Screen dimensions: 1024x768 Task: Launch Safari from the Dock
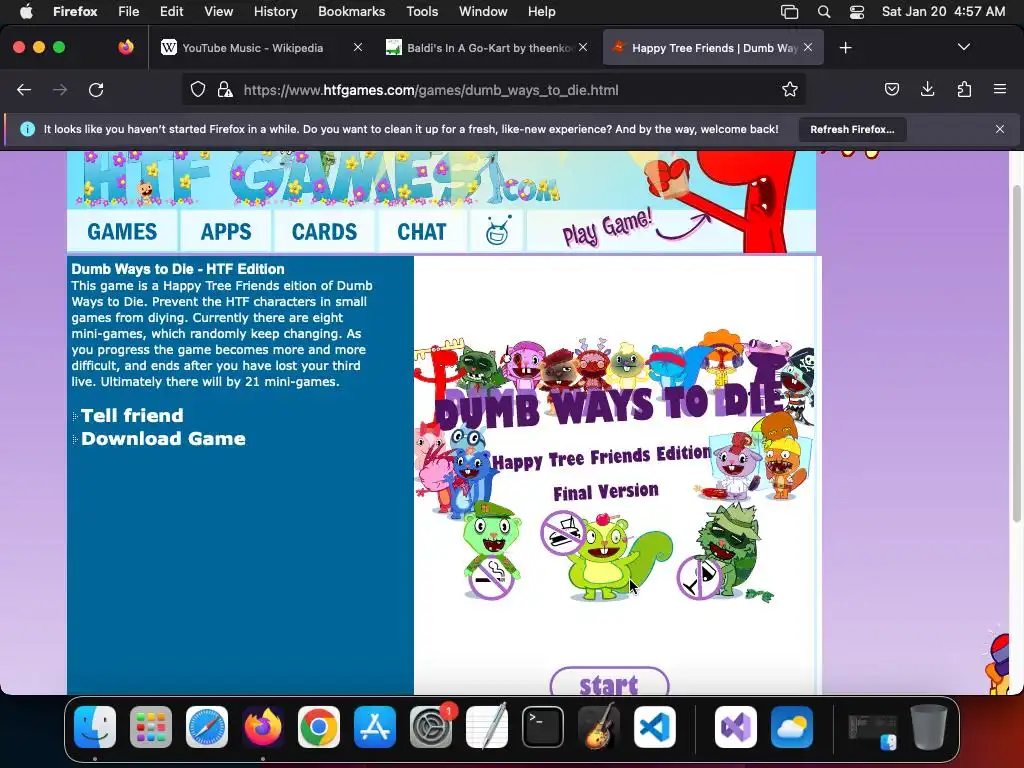207,727
